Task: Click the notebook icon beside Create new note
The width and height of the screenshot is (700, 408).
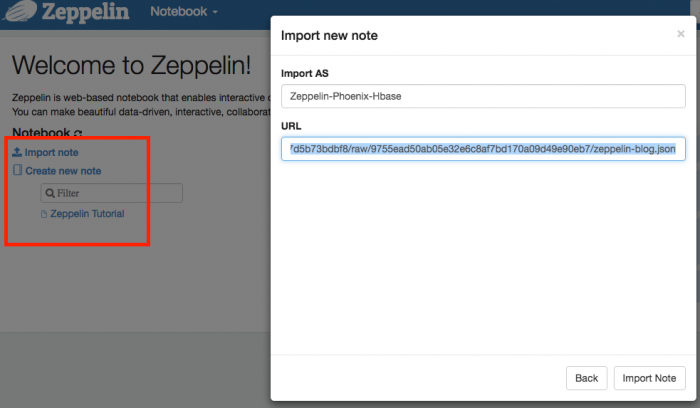Action: pyautogui.click(x=17, y=171)
